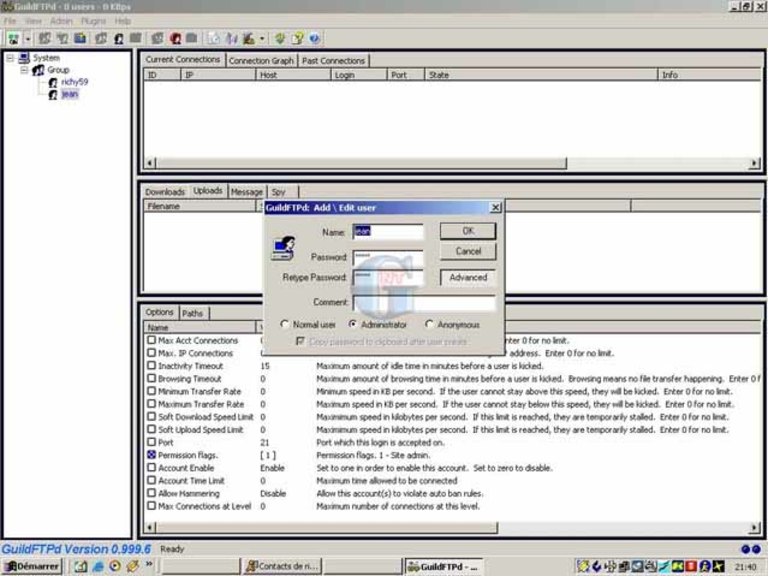This screenshot has height=576, width=768.
Task: Click the green system tray icon
Action: coord(678,566)
